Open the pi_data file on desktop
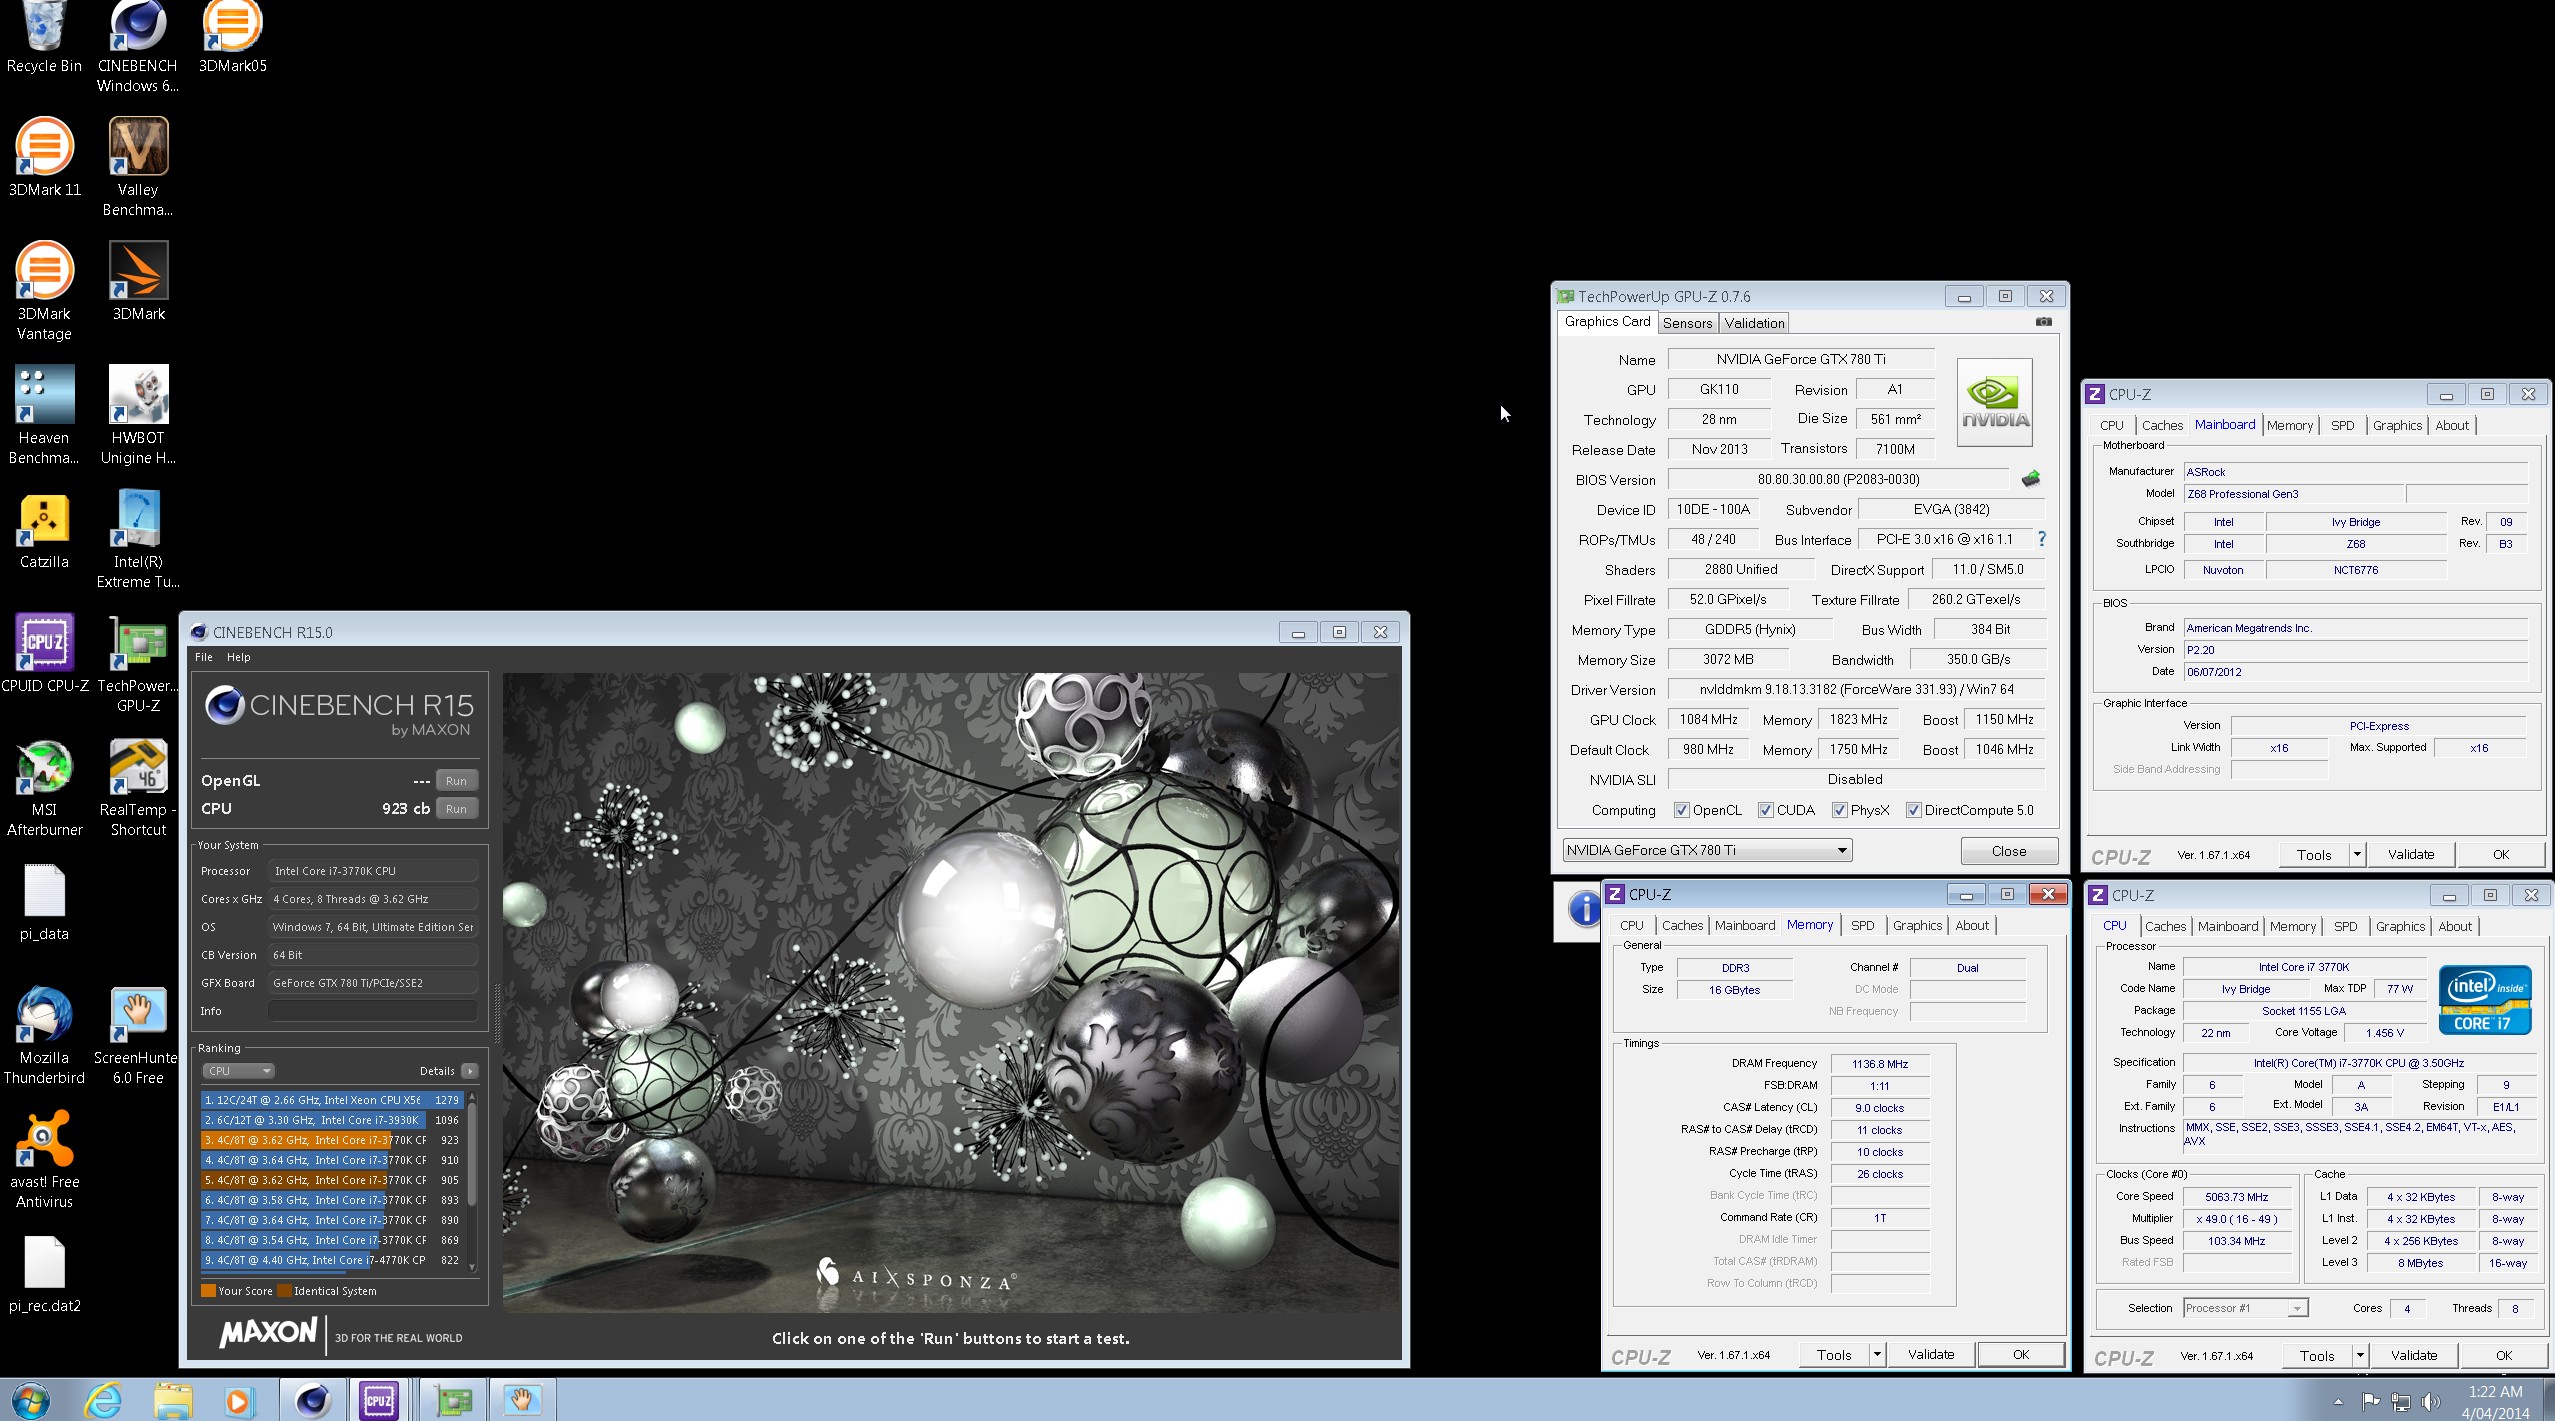2555x1421 pixels. [x=44, y=903]
